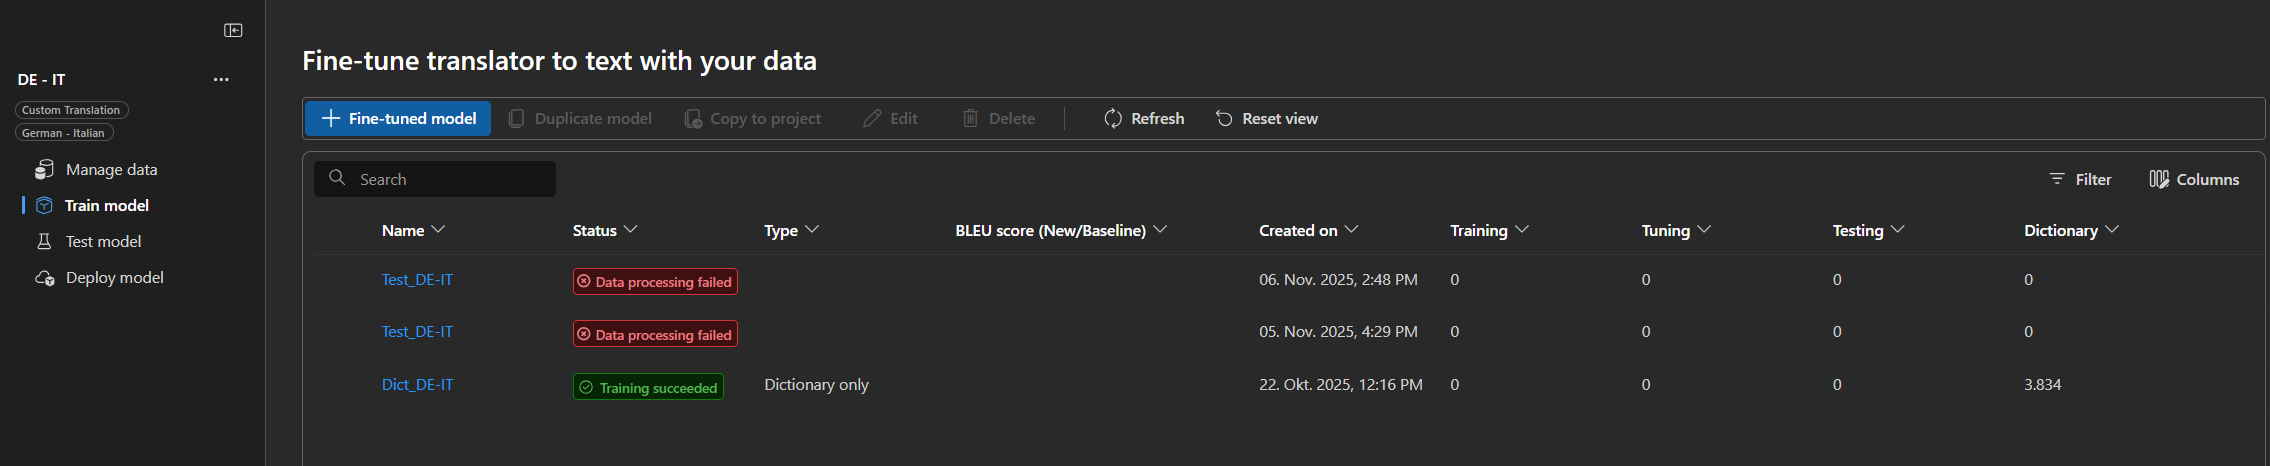Click the date 05. Nov. 2025, 4:29 PM
Viewport: 2270px width, 466px height.
(x=1338, y=332)
